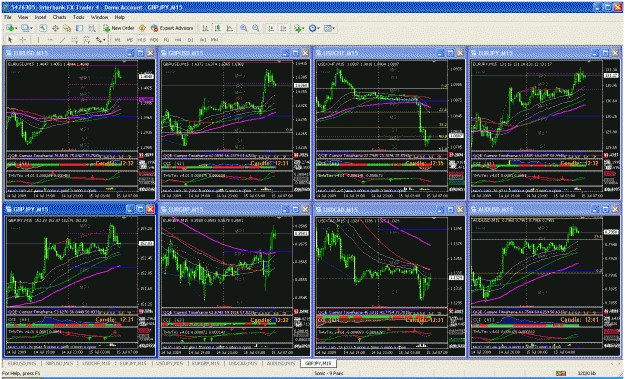Open the Help menu
This screenshot has height=379, width=625.
click(120, 18)
